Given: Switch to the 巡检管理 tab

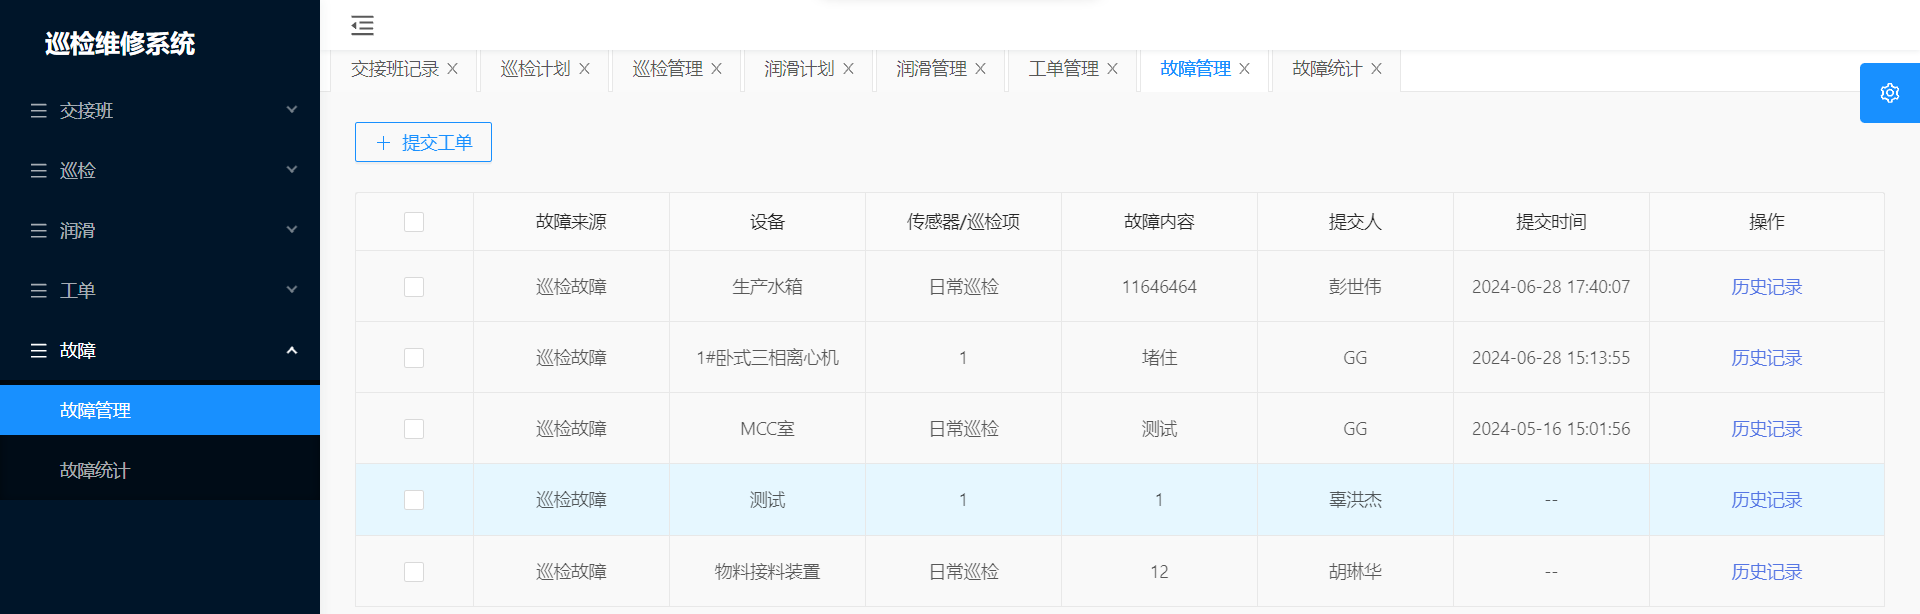Looking at the screenshot, I should 667,69.
